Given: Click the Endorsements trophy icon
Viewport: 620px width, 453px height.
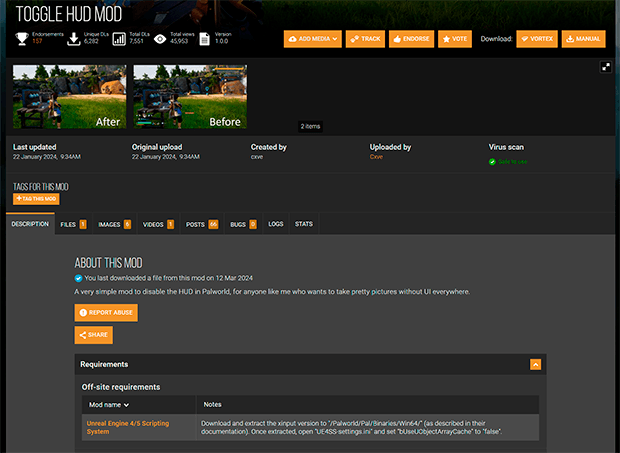Looking at the screenshot, I should tap(22, 38).
